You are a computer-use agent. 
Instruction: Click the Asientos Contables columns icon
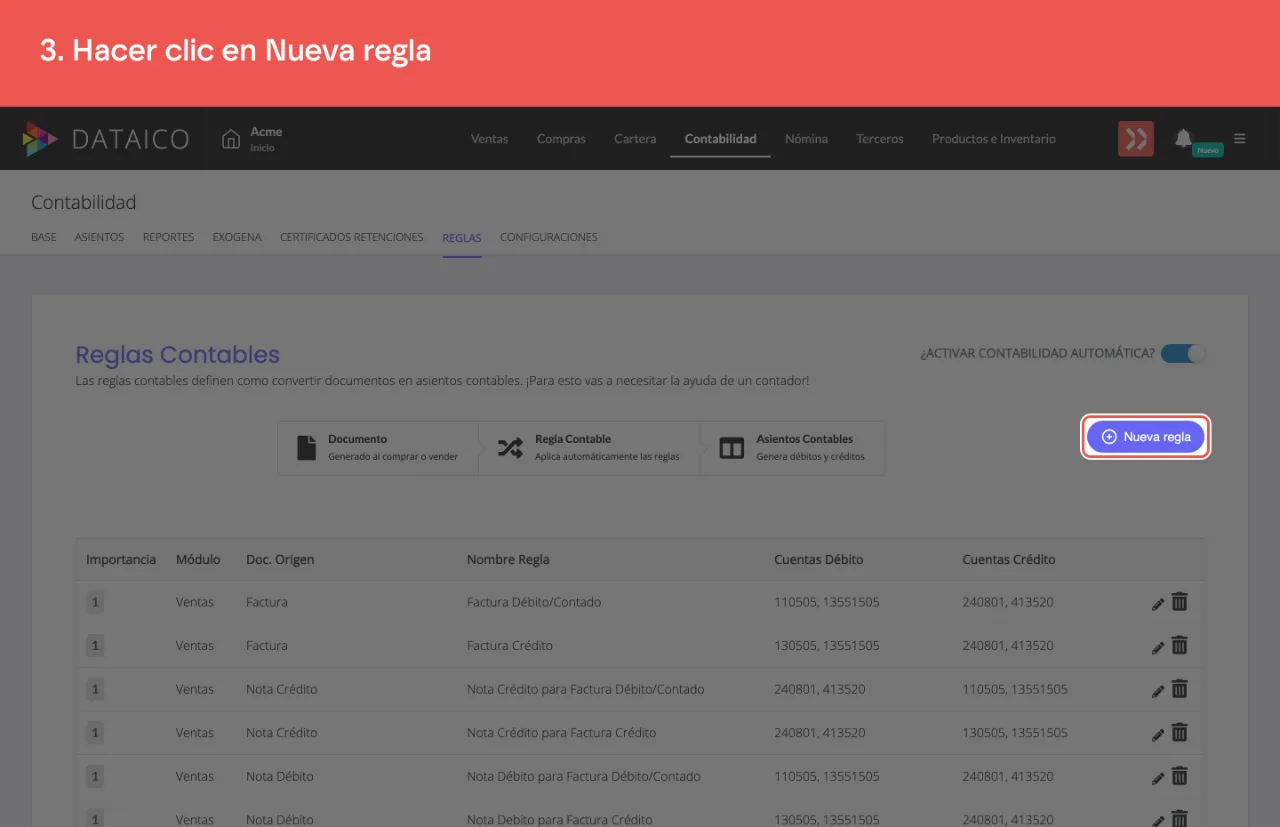click(x=732, y=448)
